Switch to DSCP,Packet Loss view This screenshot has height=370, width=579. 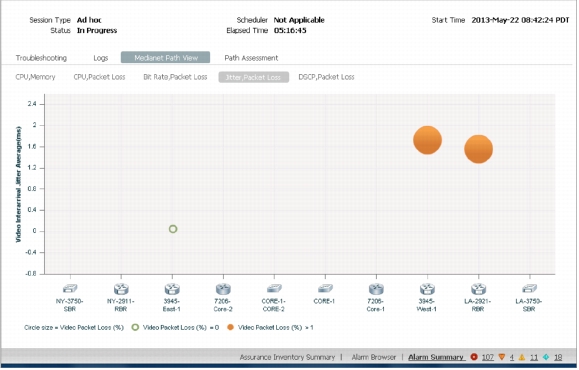coord(326,77)
